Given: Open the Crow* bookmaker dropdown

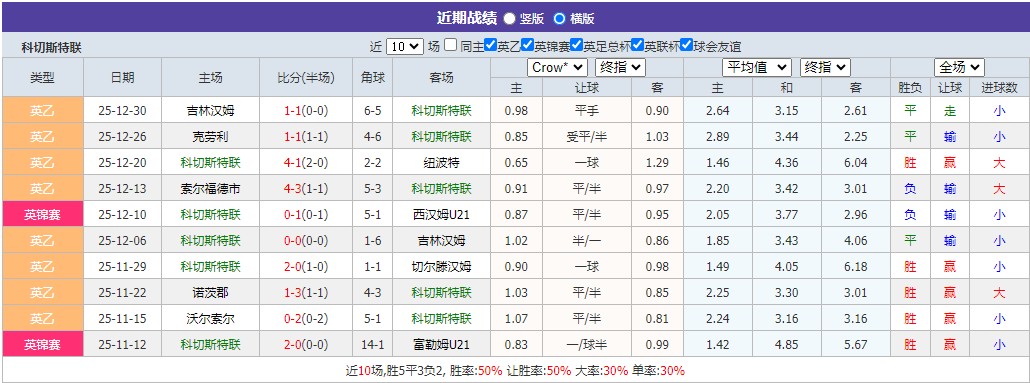Looking at the screenshot, I should coord(557,68).
